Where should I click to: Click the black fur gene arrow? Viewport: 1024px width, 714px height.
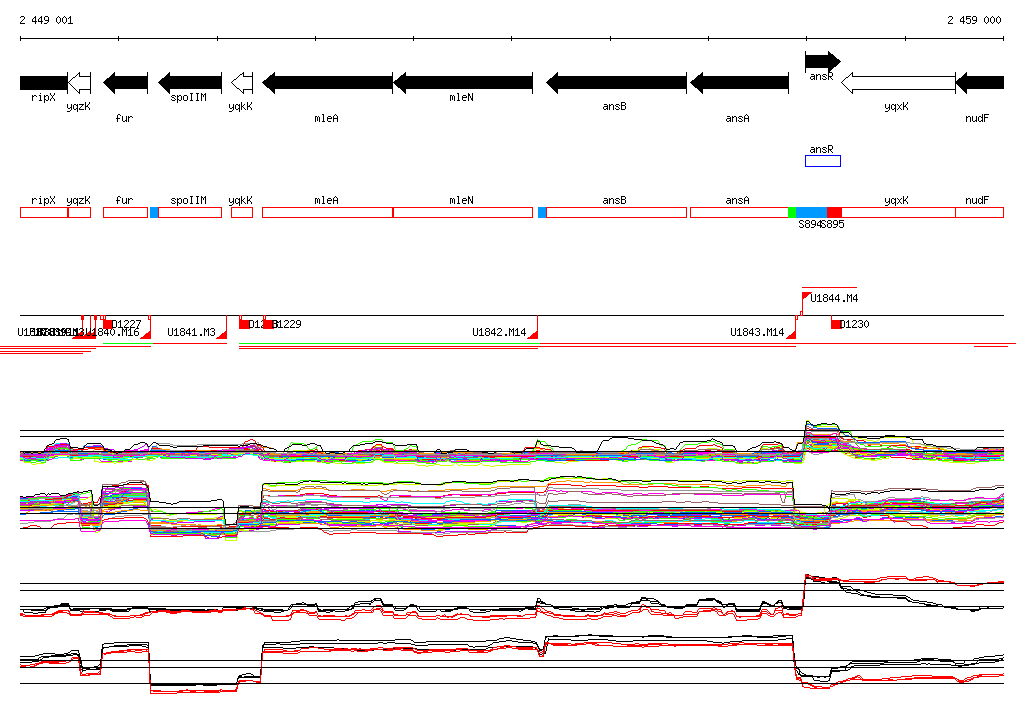pos(125,83)
